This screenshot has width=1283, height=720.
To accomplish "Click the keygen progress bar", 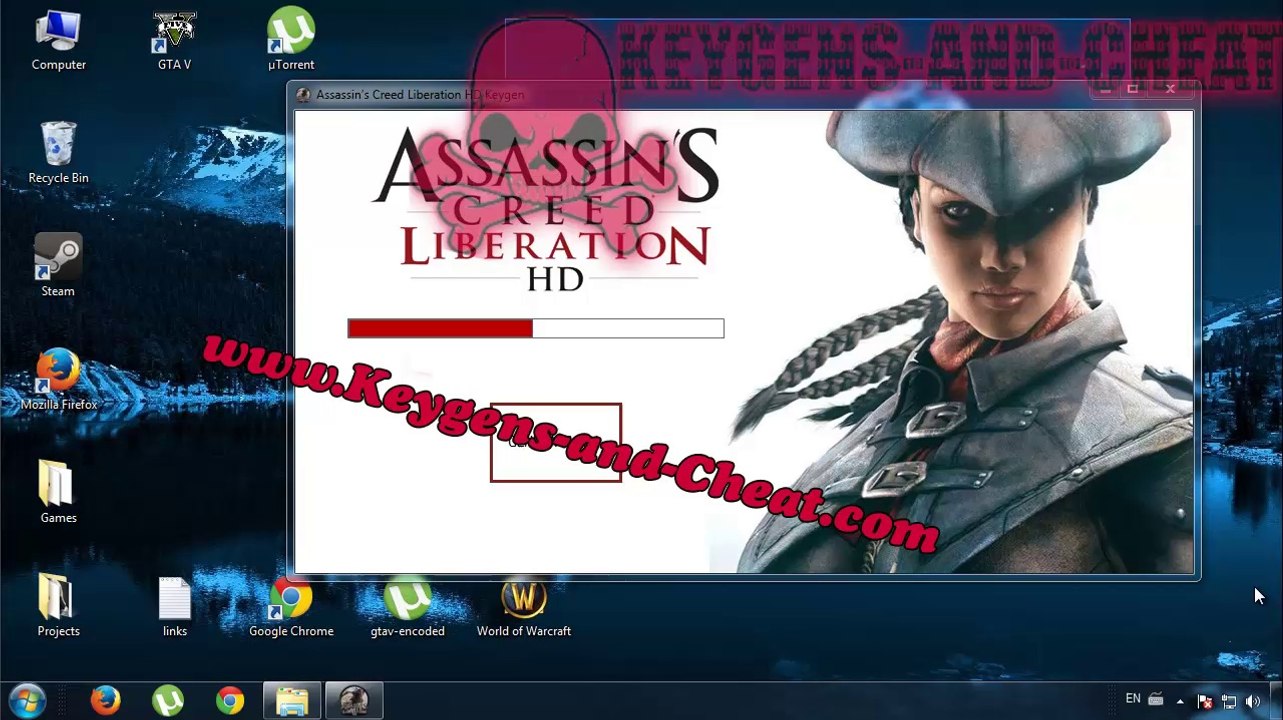I will pyautogui.click(x=536, y=328).
